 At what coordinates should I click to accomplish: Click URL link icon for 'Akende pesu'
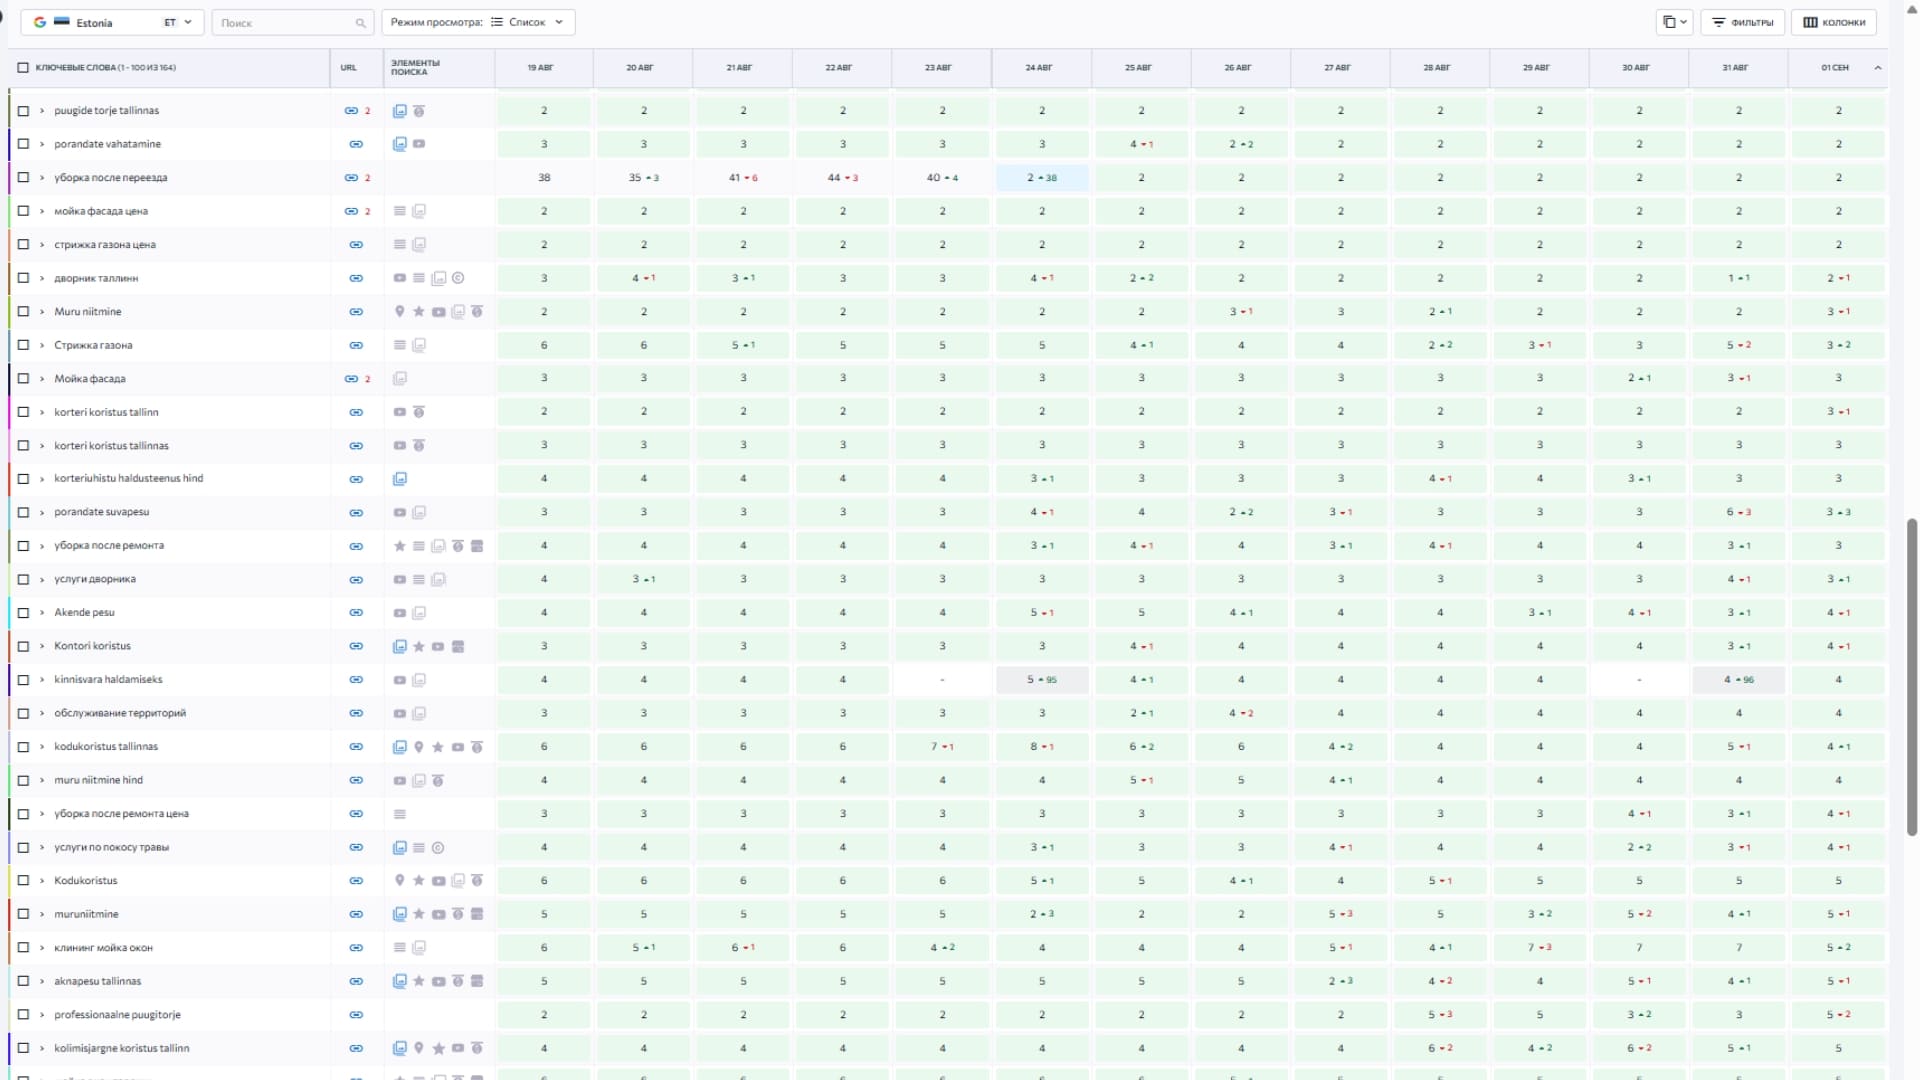coord(355,613)
